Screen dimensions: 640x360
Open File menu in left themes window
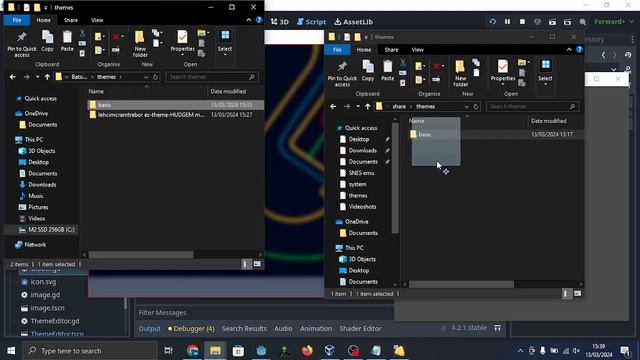(17, 20)
